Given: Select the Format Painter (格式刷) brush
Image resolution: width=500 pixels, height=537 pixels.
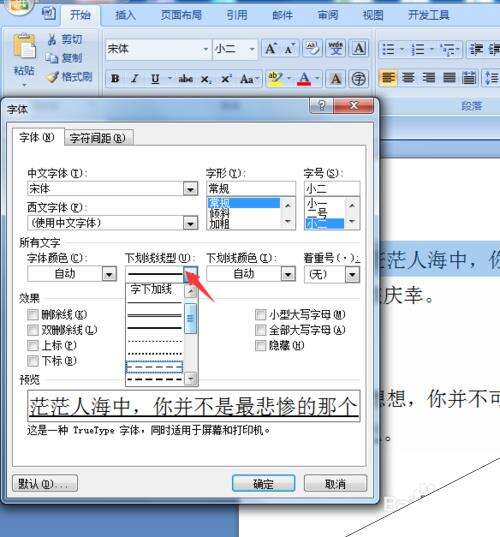Looking at the screenshot, I should [53, 77].
